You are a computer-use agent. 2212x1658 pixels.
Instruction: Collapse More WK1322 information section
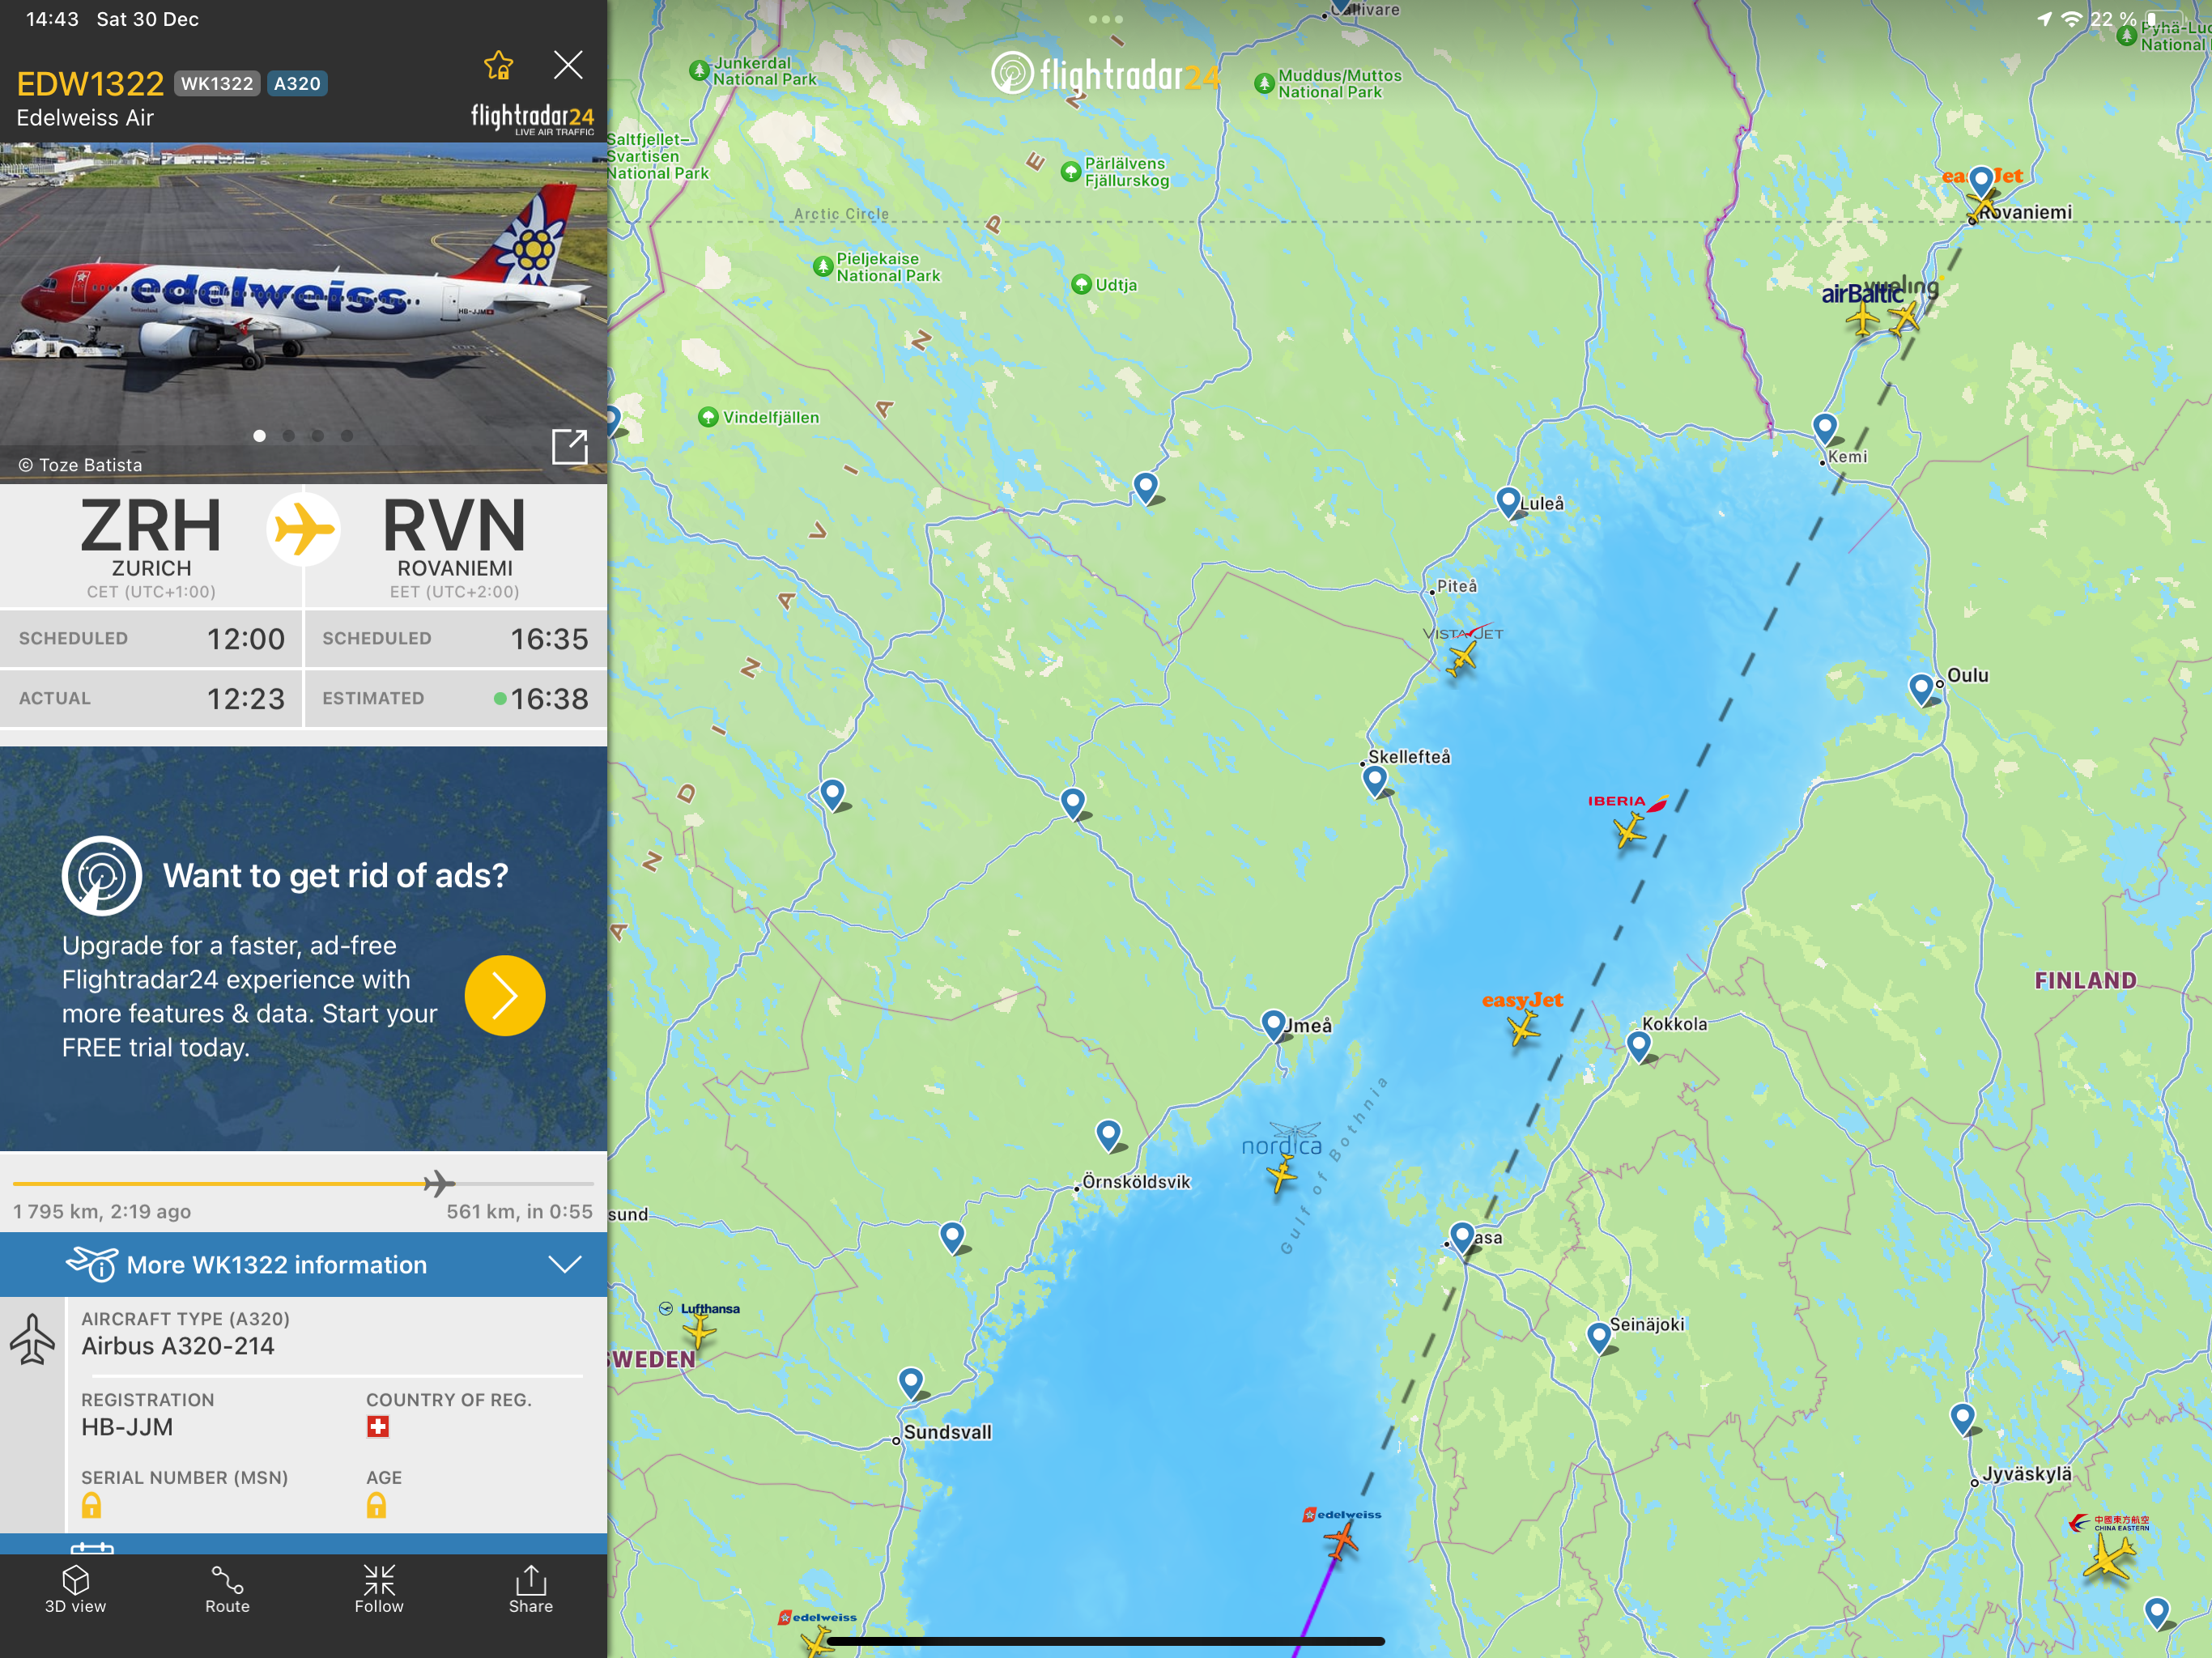565,1264
